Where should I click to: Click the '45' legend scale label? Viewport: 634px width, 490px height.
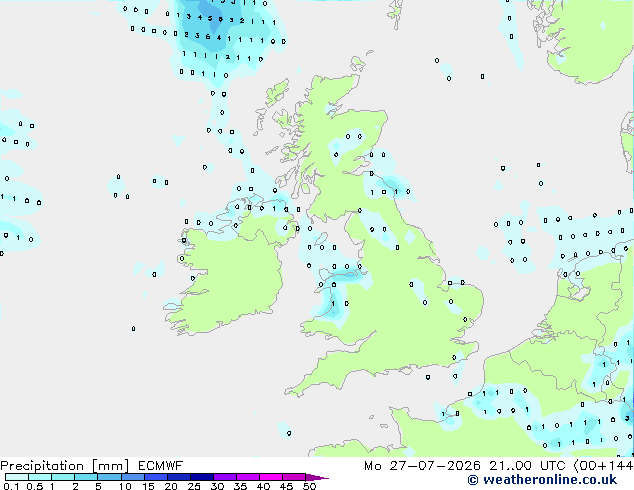(286, 486)
